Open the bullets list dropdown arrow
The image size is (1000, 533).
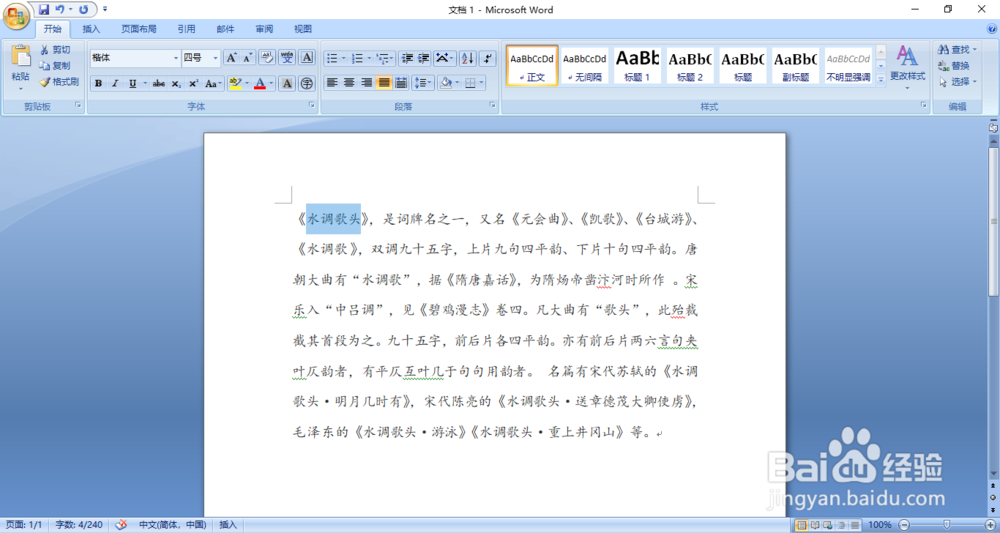click(344, 59)
